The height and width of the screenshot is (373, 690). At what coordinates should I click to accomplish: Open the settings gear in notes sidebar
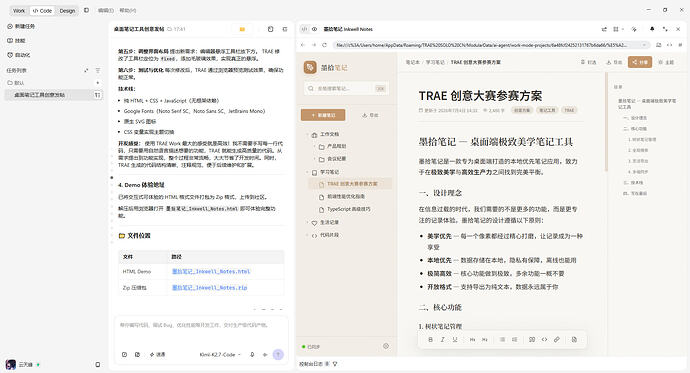click(386, 346)
